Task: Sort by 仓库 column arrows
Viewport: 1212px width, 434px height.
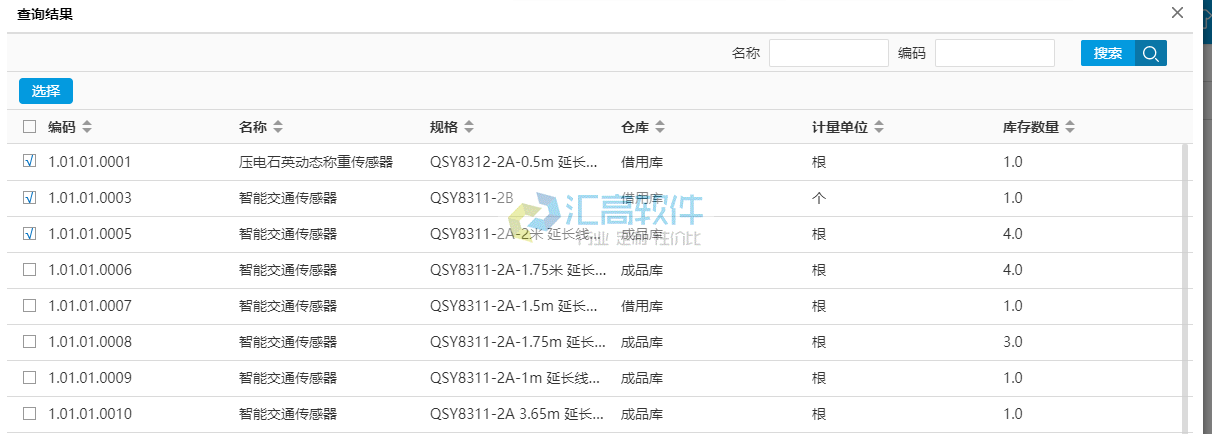Action: pyautogui.click(x=660, y=127)
